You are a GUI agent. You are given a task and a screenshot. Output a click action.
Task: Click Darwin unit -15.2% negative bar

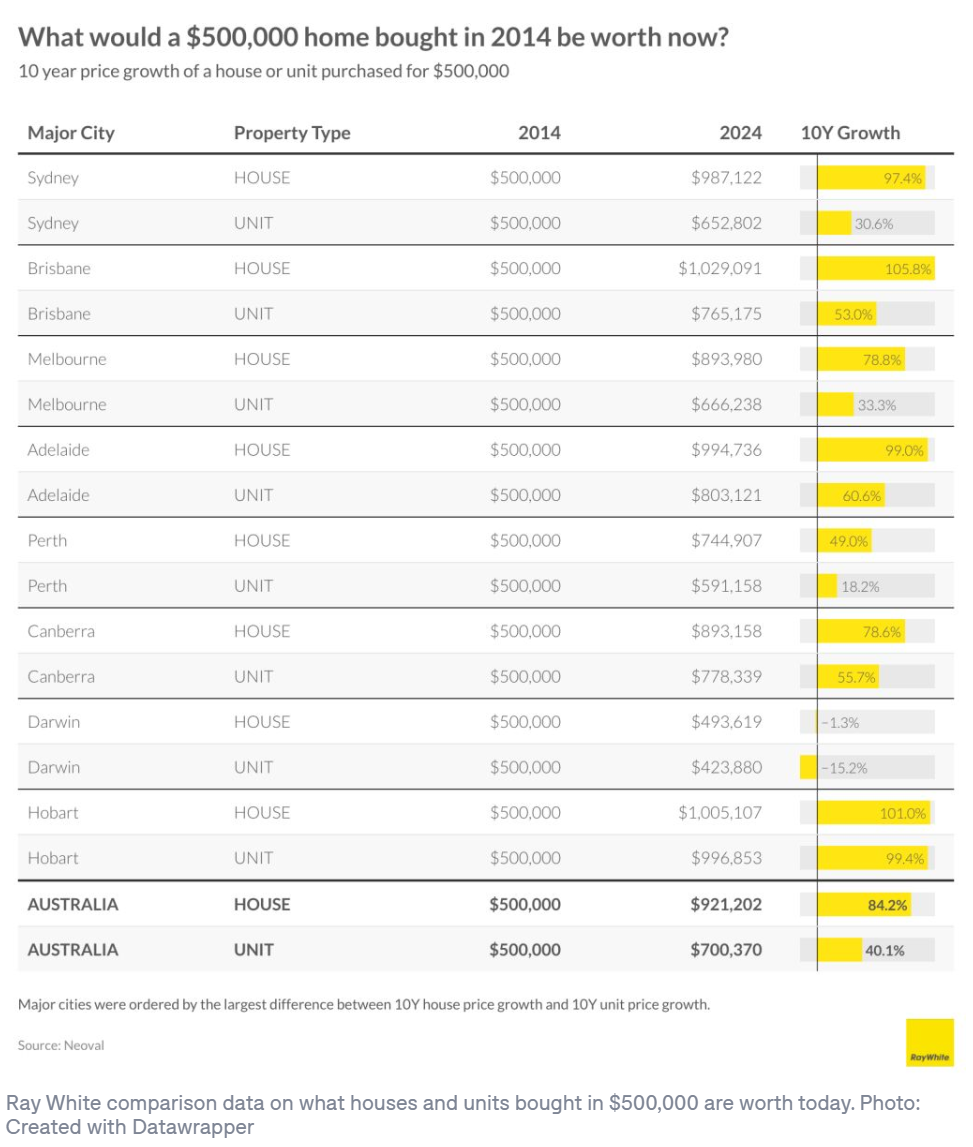click(808, 767)
